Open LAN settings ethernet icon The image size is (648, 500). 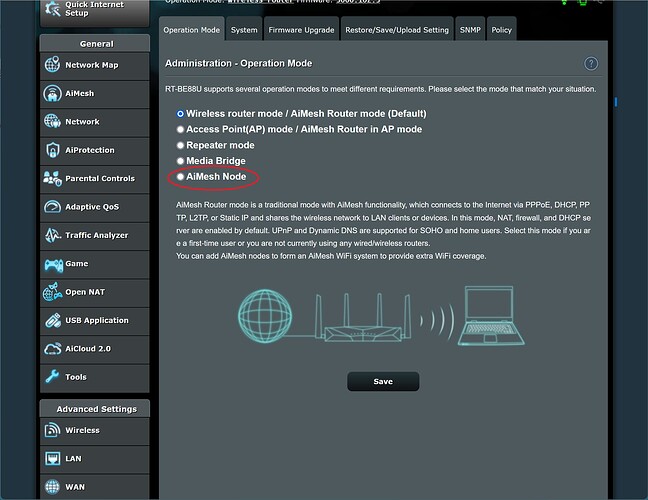(x=52, y=458)
